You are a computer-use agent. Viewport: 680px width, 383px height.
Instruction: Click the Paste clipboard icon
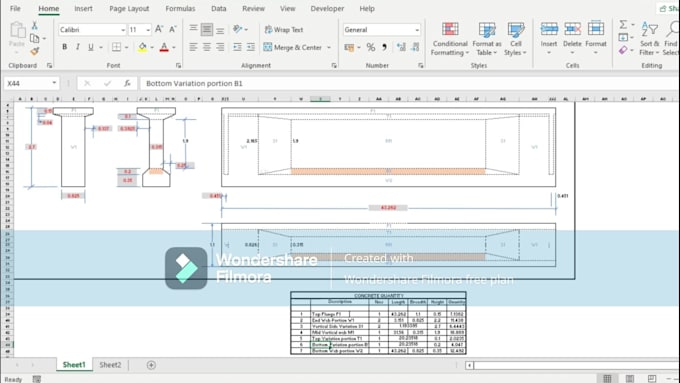pos(17,30)
